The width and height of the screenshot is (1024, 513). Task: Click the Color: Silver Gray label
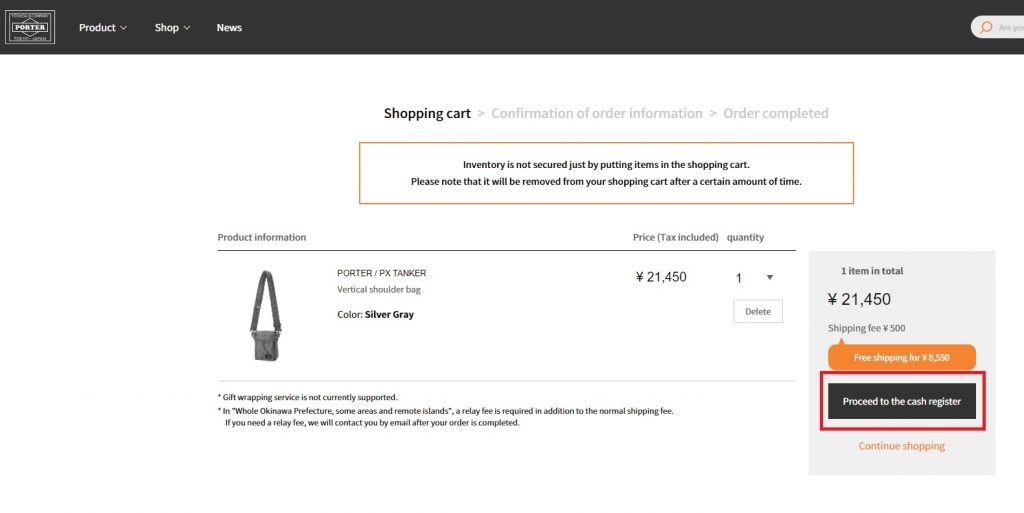click(x=375, y=315)
